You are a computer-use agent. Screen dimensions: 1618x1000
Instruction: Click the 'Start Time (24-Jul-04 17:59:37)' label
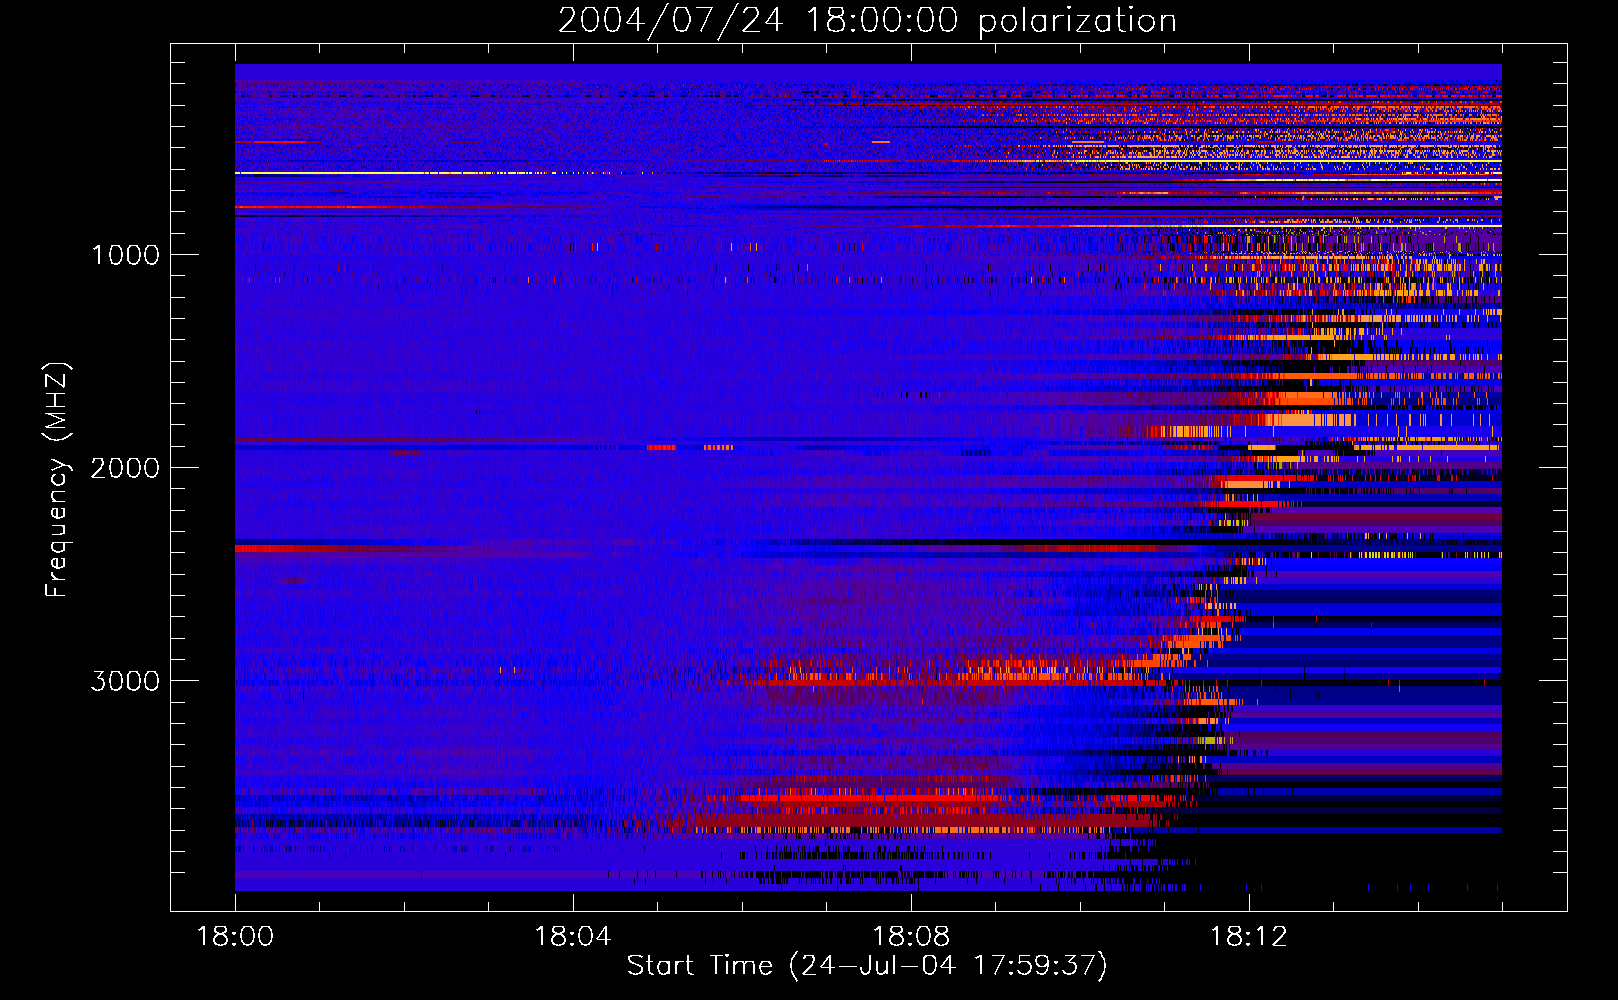click(867, 966)
